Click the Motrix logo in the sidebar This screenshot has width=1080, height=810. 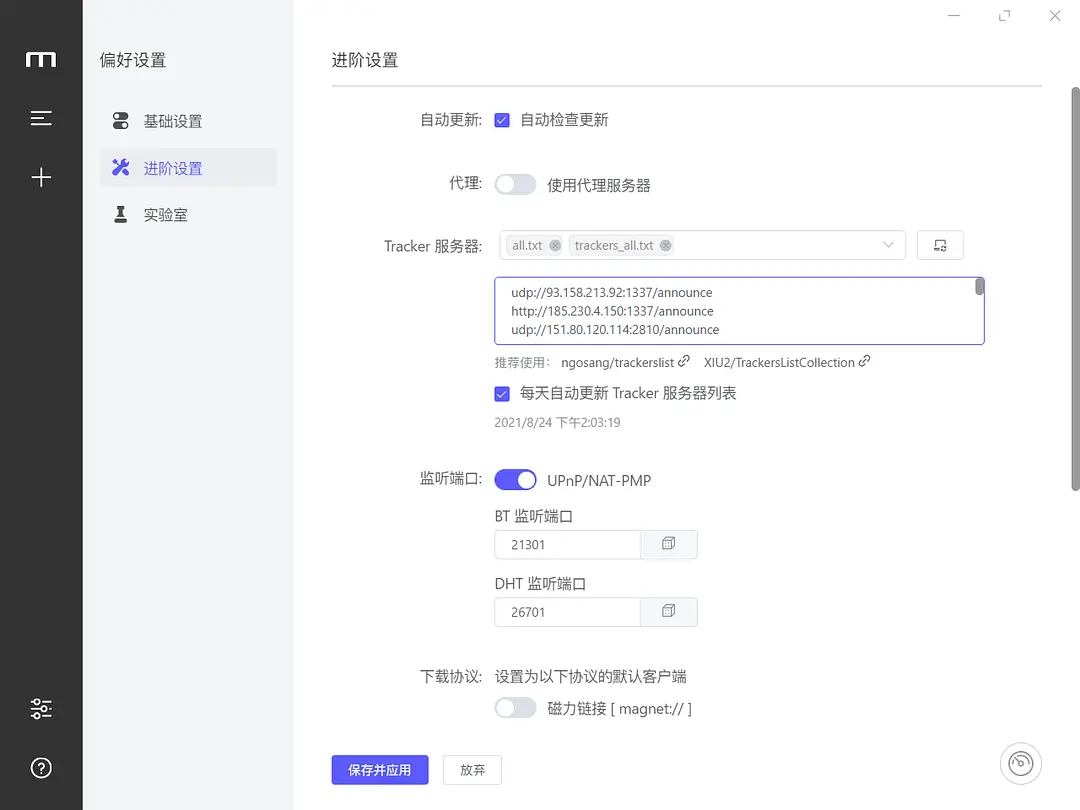pyautogui.click(x=41, y=60)
